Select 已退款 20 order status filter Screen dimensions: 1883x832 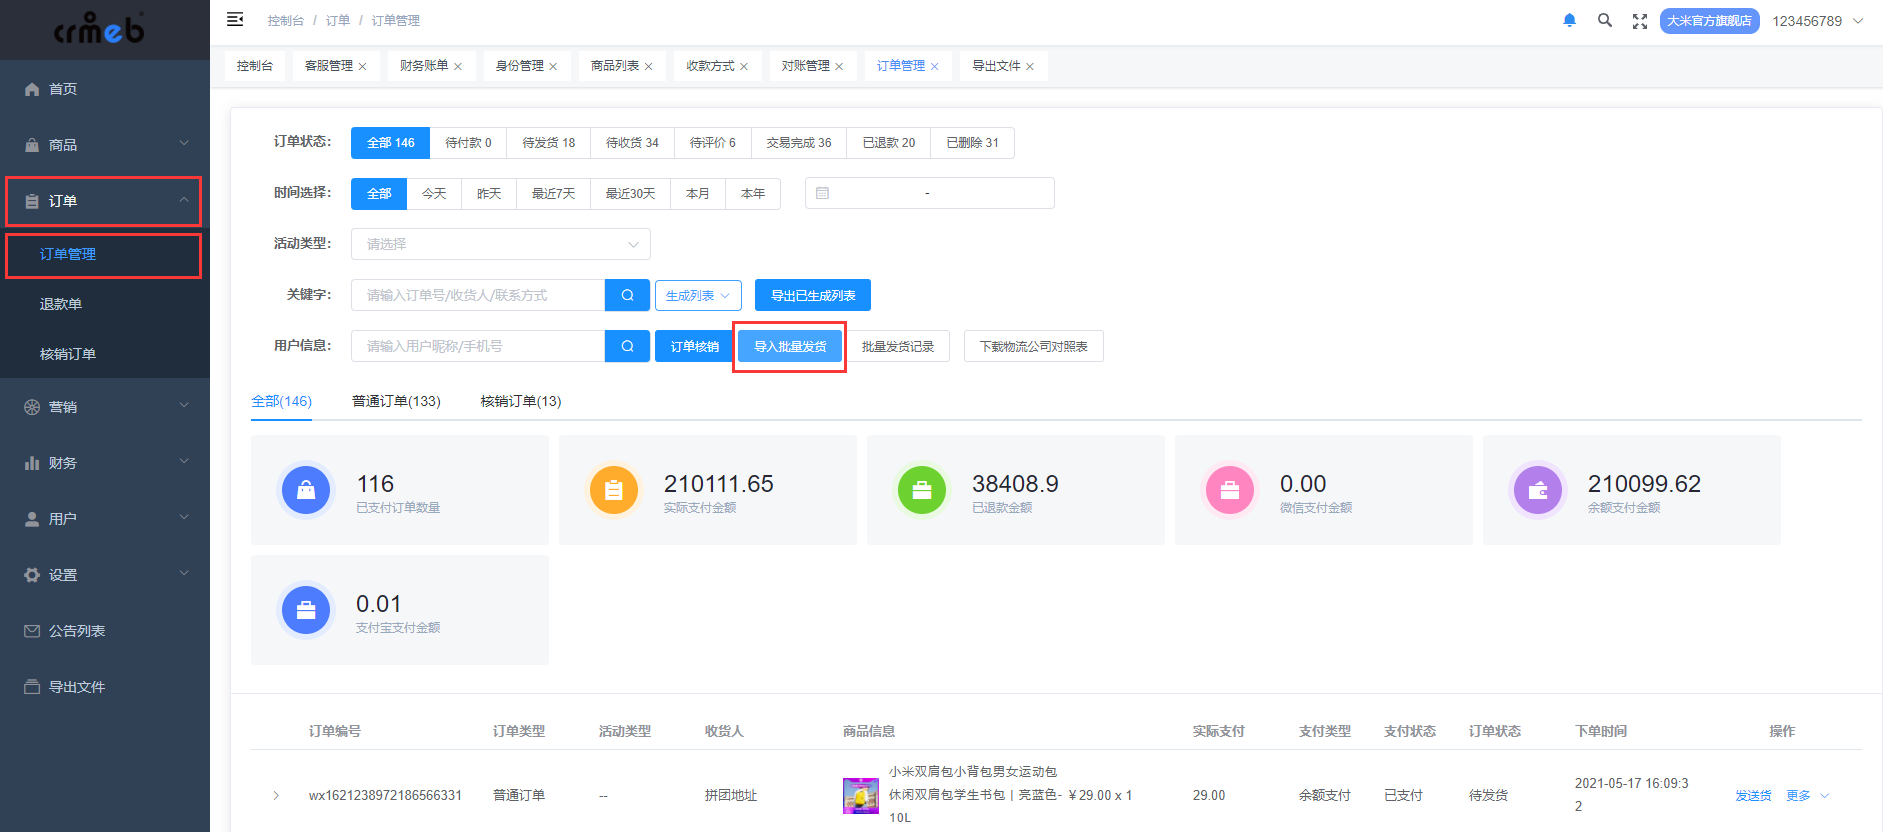pos(888,143)
